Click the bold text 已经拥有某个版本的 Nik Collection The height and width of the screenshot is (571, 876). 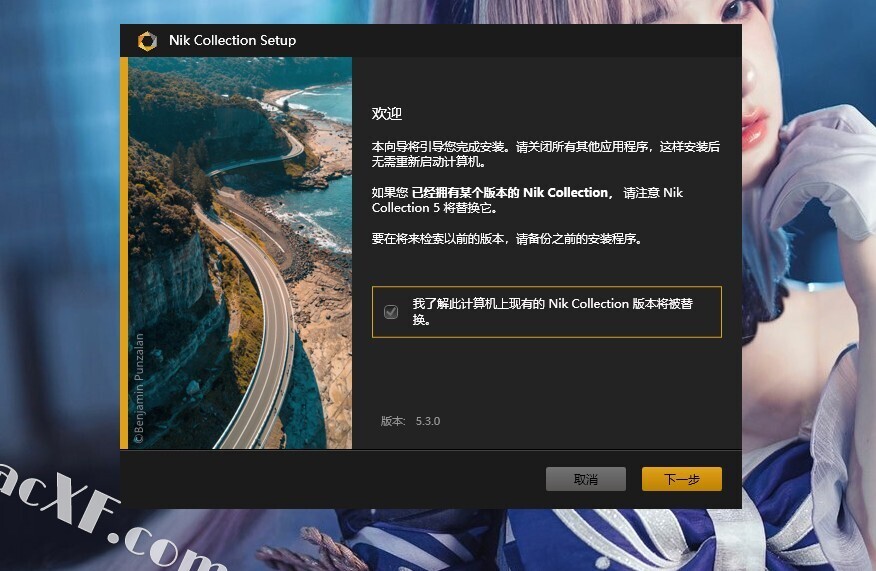click(510, 193)
